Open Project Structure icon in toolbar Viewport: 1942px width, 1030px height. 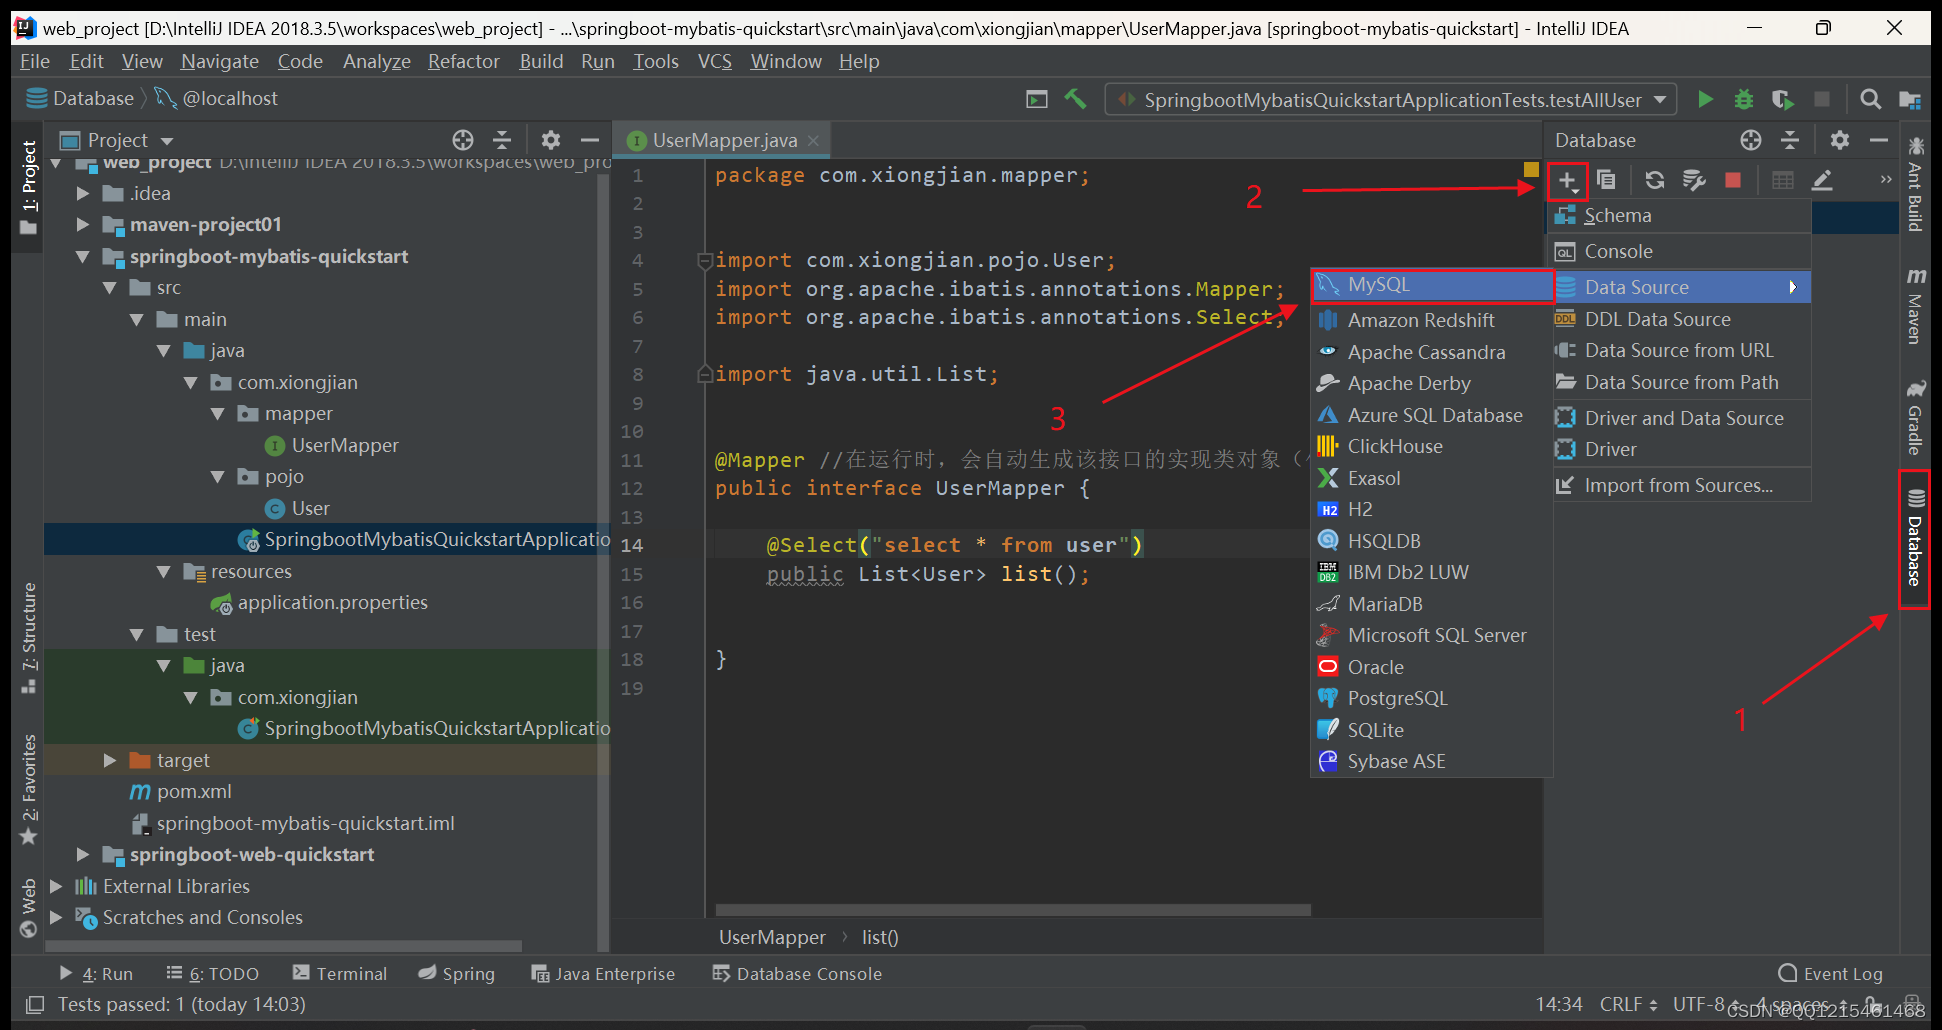[x=1910, y=100]
